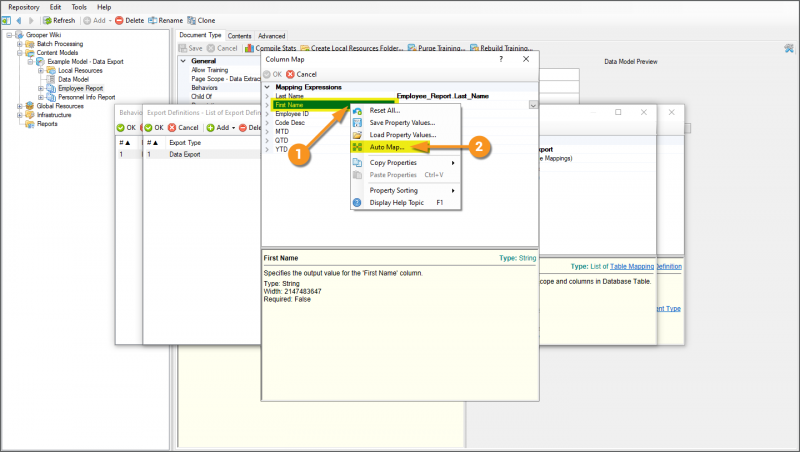Choose Auto Map from context menu
Image resolution: width=800 pixels, height=452 pixels.
click(x=387, y=147)
